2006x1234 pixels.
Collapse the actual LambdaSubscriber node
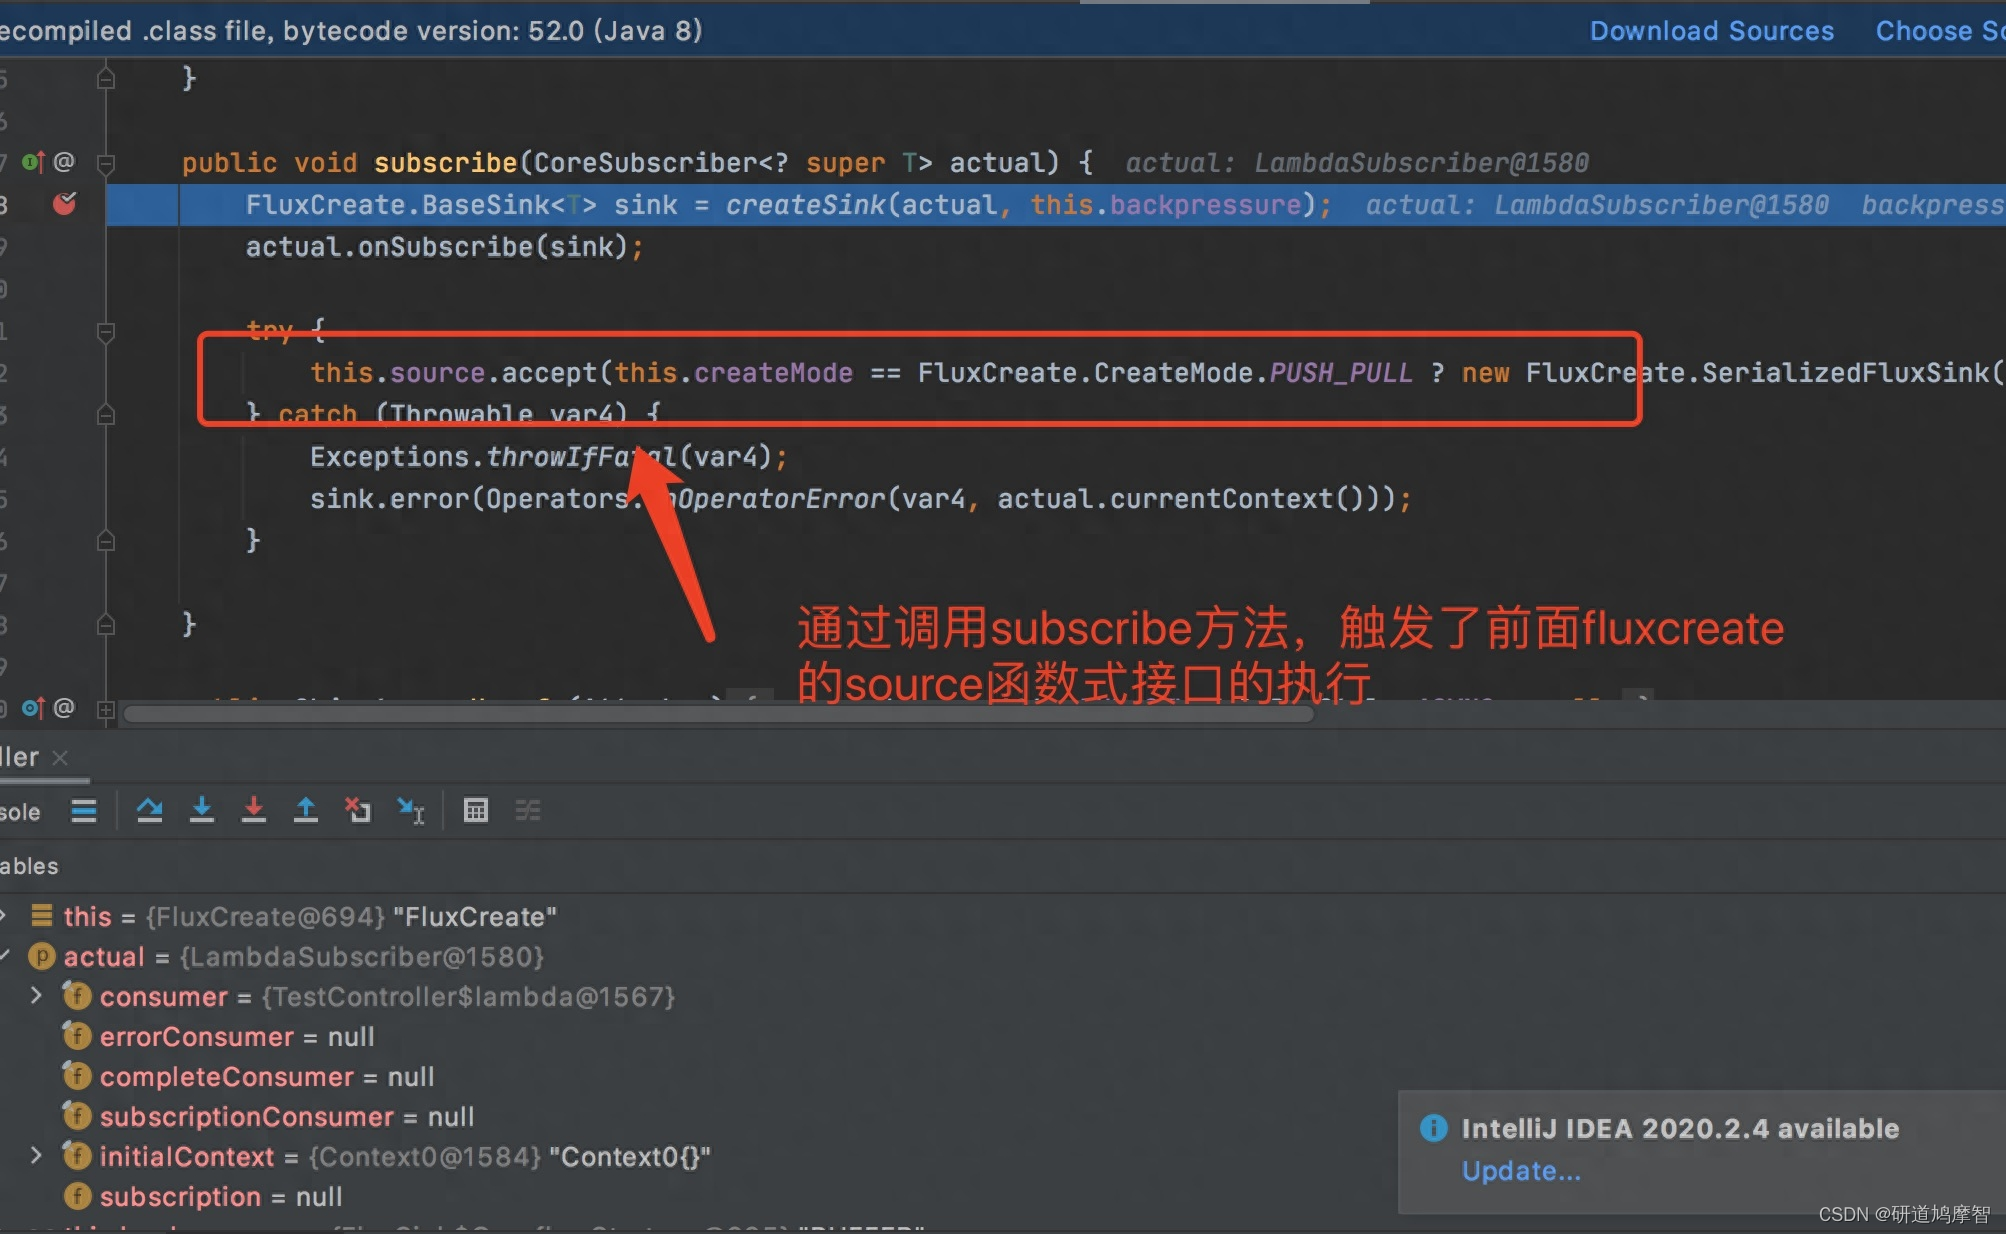5,956
